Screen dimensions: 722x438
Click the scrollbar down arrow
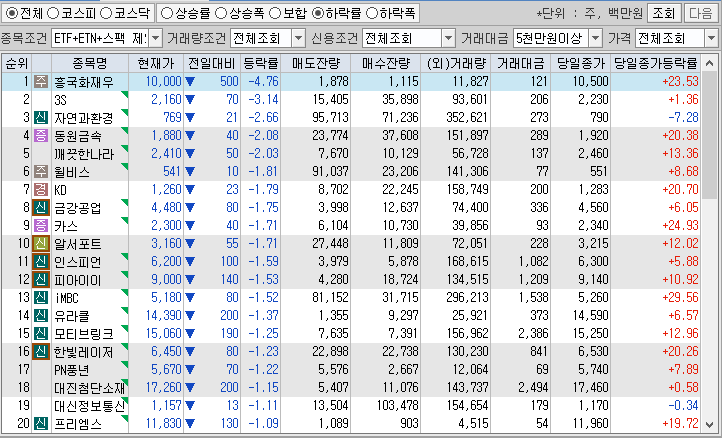pos(709,424)
